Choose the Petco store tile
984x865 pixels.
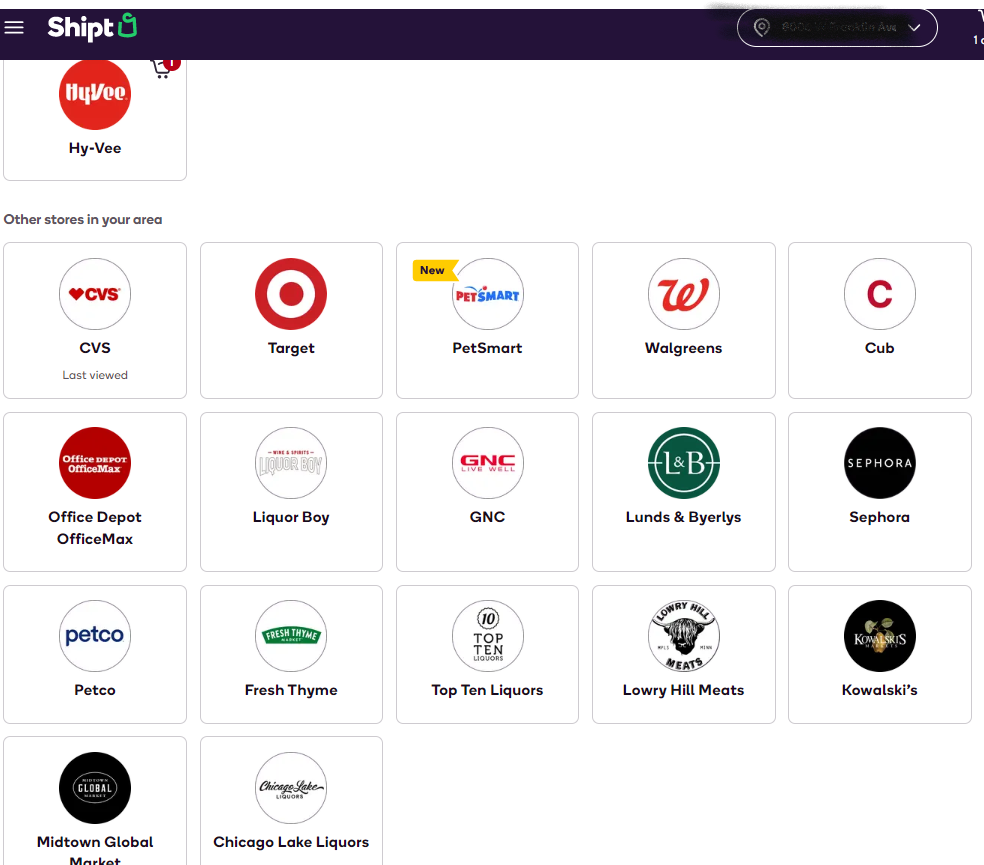click(95, 654)
